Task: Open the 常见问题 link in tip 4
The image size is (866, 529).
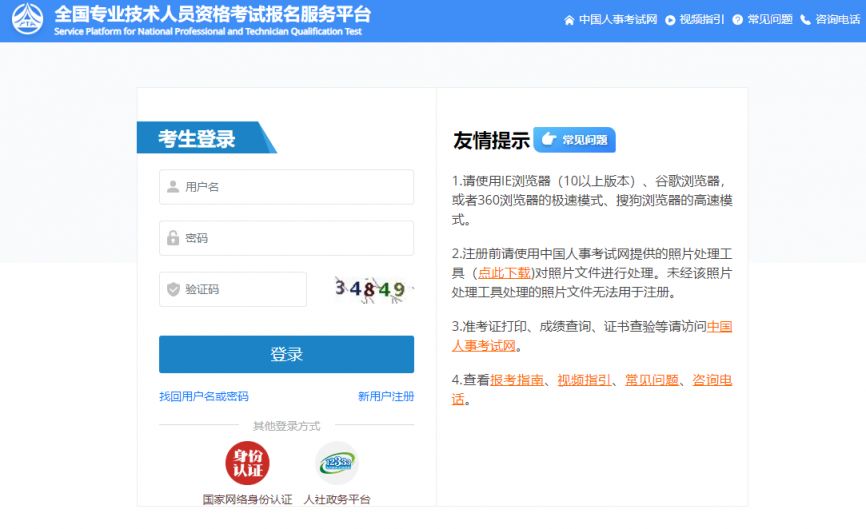Action: (652, 380)
